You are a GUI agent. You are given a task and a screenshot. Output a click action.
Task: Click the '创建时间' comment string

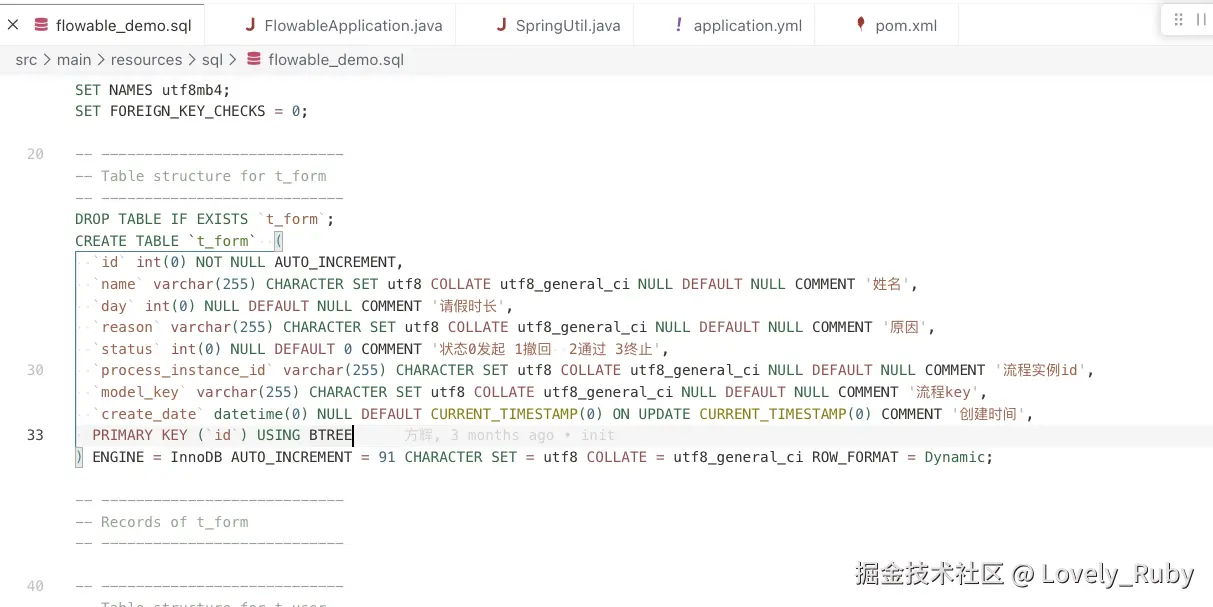point(987,414)
